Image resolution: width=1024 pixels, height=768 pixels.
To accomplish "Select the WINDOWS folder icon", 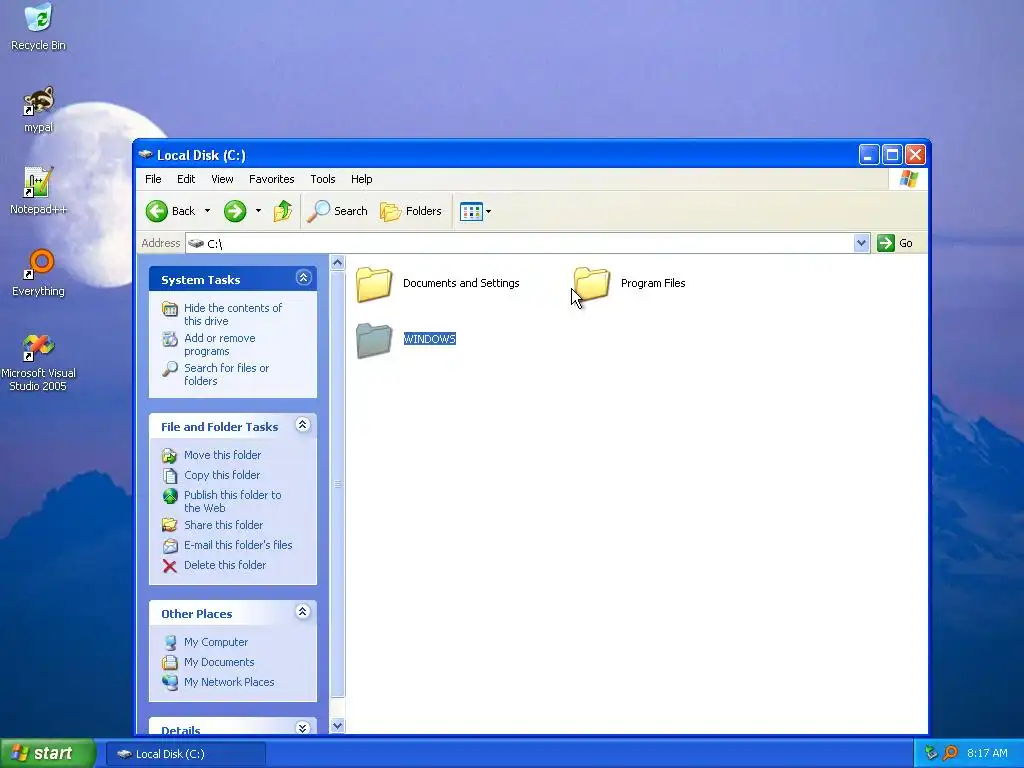I will [x=374, y=340].
